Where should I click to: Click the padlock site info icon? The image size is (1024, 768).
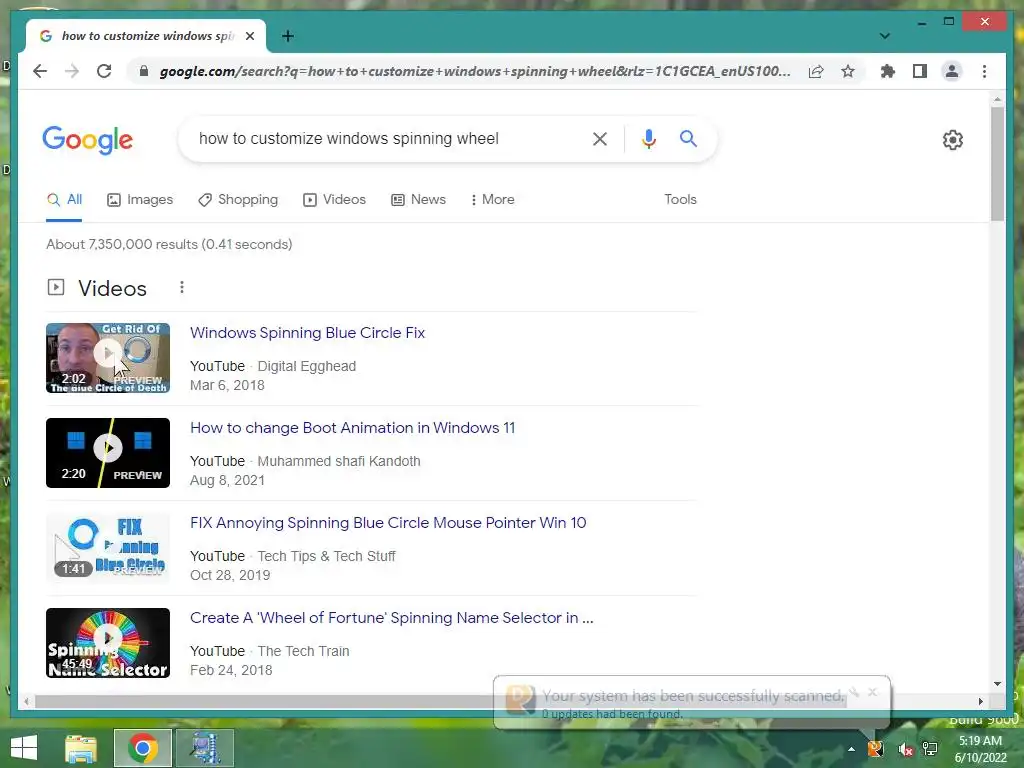coord(144,71)
